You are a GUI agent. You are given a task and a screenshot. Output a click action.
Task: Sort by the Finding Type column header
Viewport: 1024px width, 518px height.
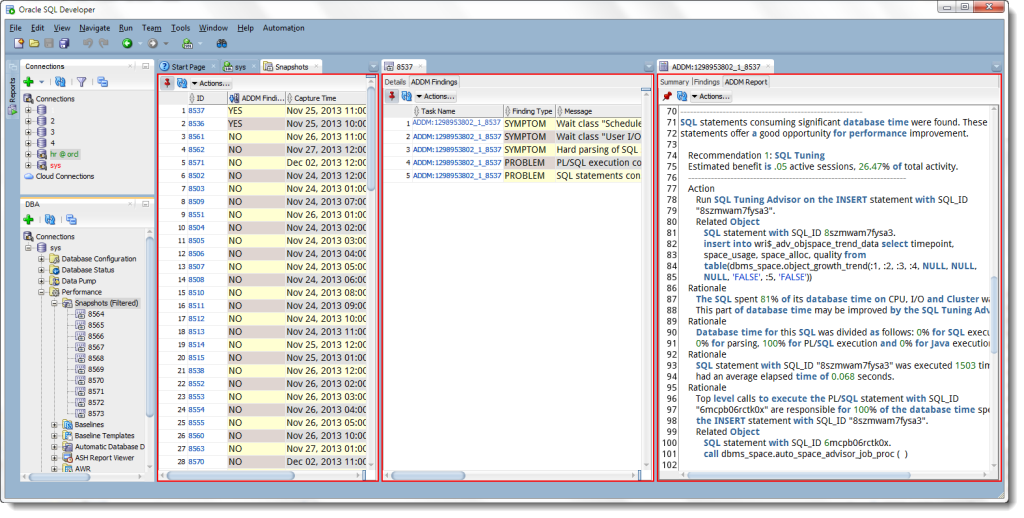tap(532, 111)
